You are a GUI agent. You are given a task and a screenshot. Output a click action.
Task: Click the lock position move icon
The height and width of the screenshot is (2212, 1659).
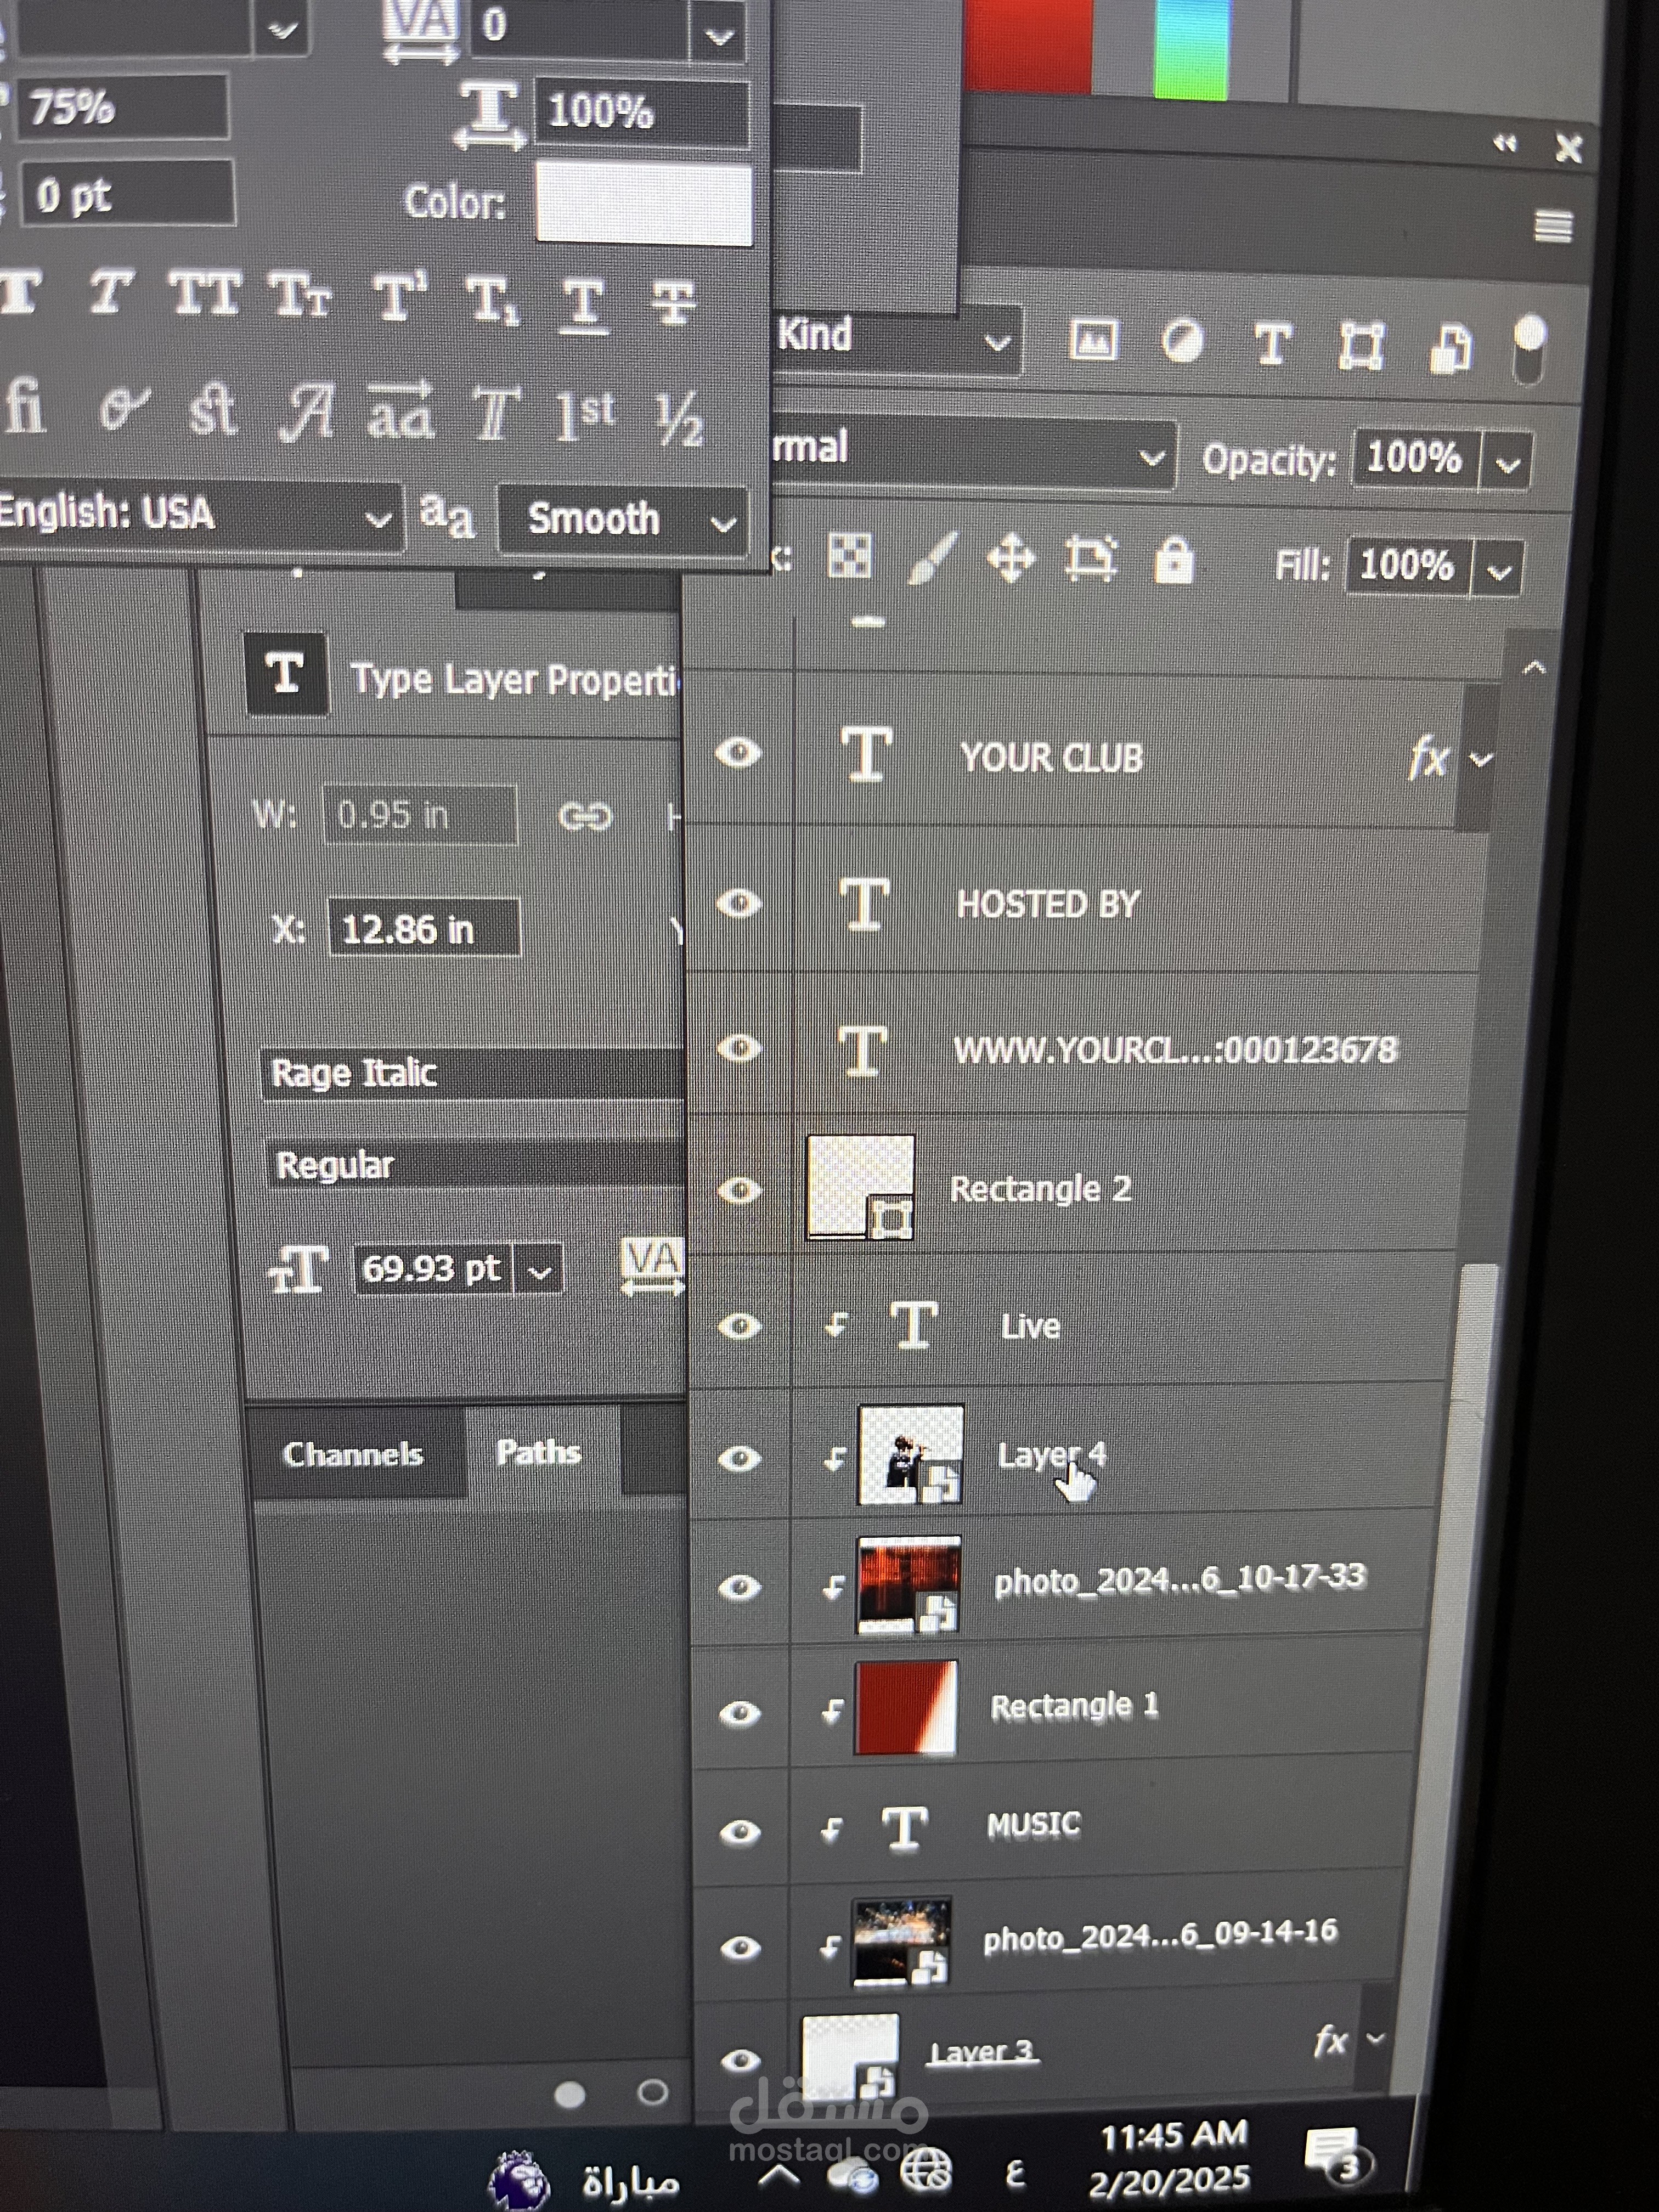point(1011,558)
